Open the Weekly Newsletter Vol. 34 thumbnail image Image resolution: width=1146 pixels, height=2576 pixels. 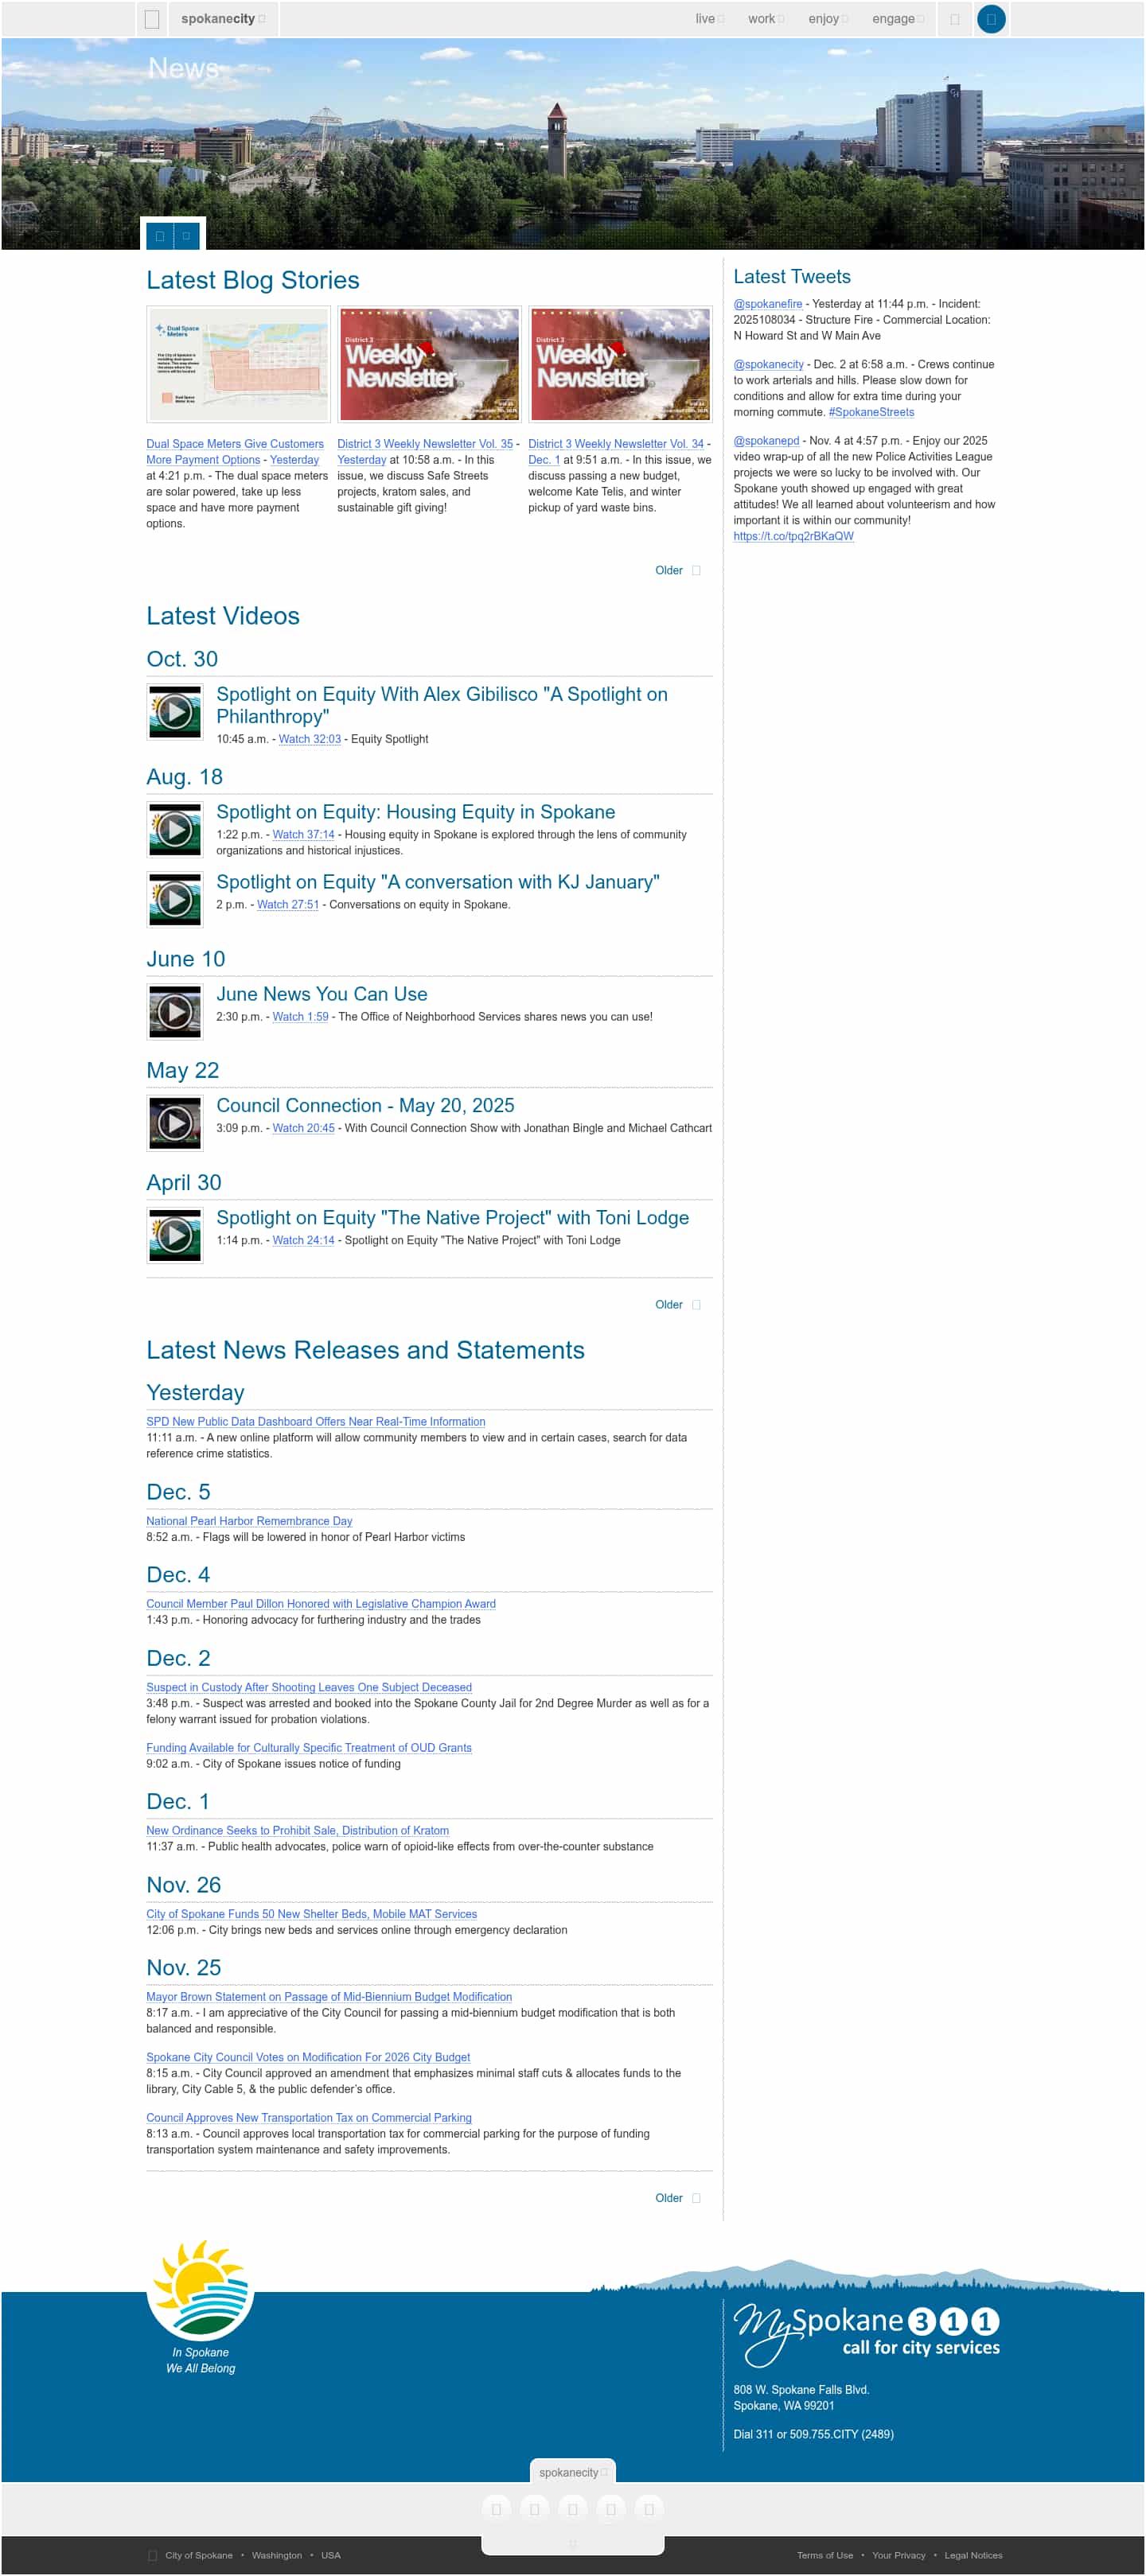(620, 364)
